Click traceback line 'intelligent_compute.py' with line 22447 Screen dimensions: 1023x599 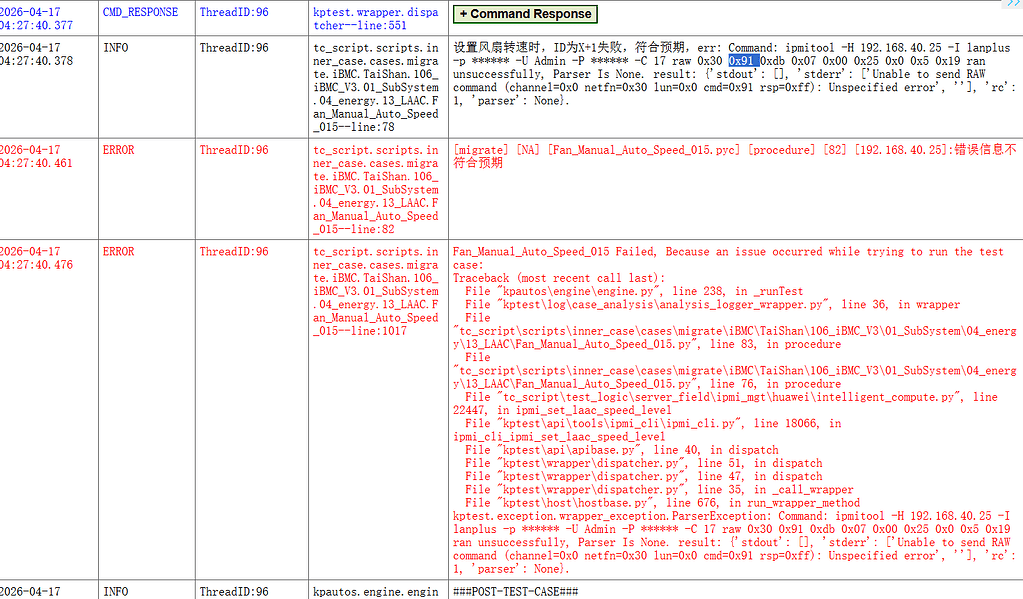click(x=725, y=403)
